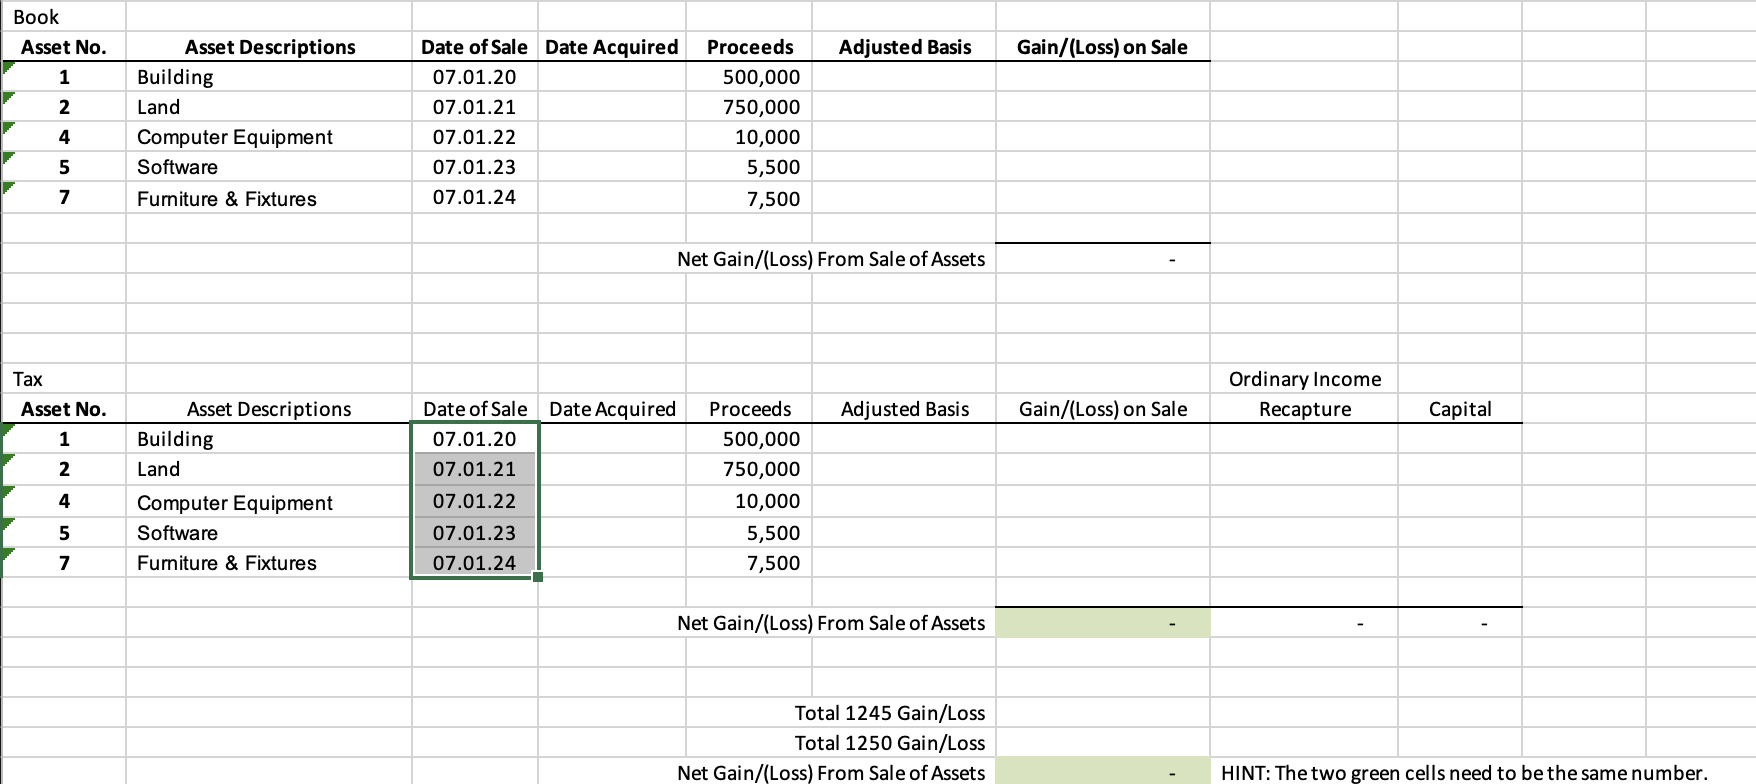Select Gain/(Loss) on Sale header in Book table

point(1102,47)
